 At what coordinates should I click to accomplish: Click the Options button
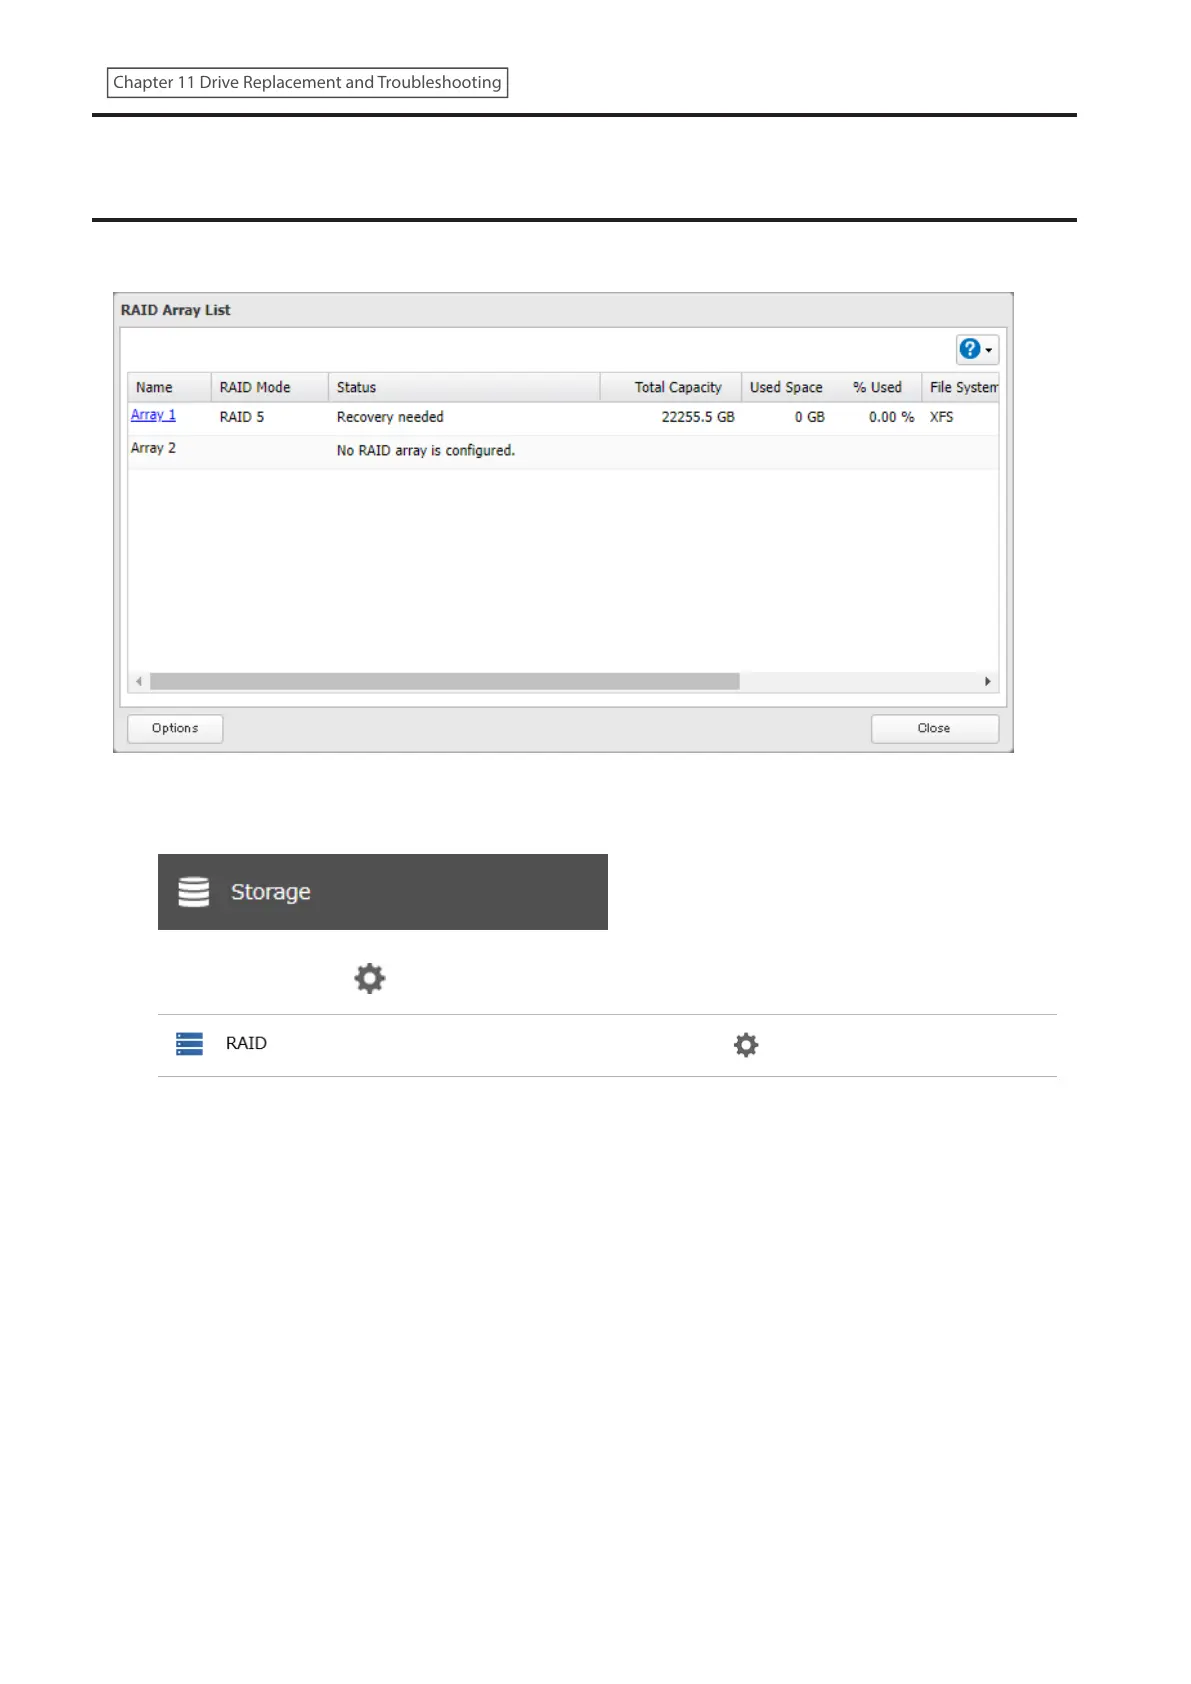[175, 728]
